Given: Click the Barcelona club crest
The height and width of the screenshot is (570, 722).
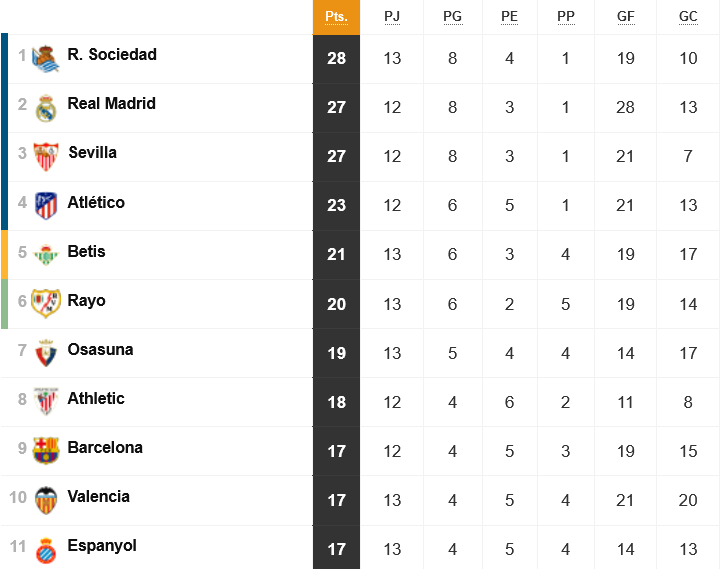Looking at the screenshot, I should pos(46,451).
